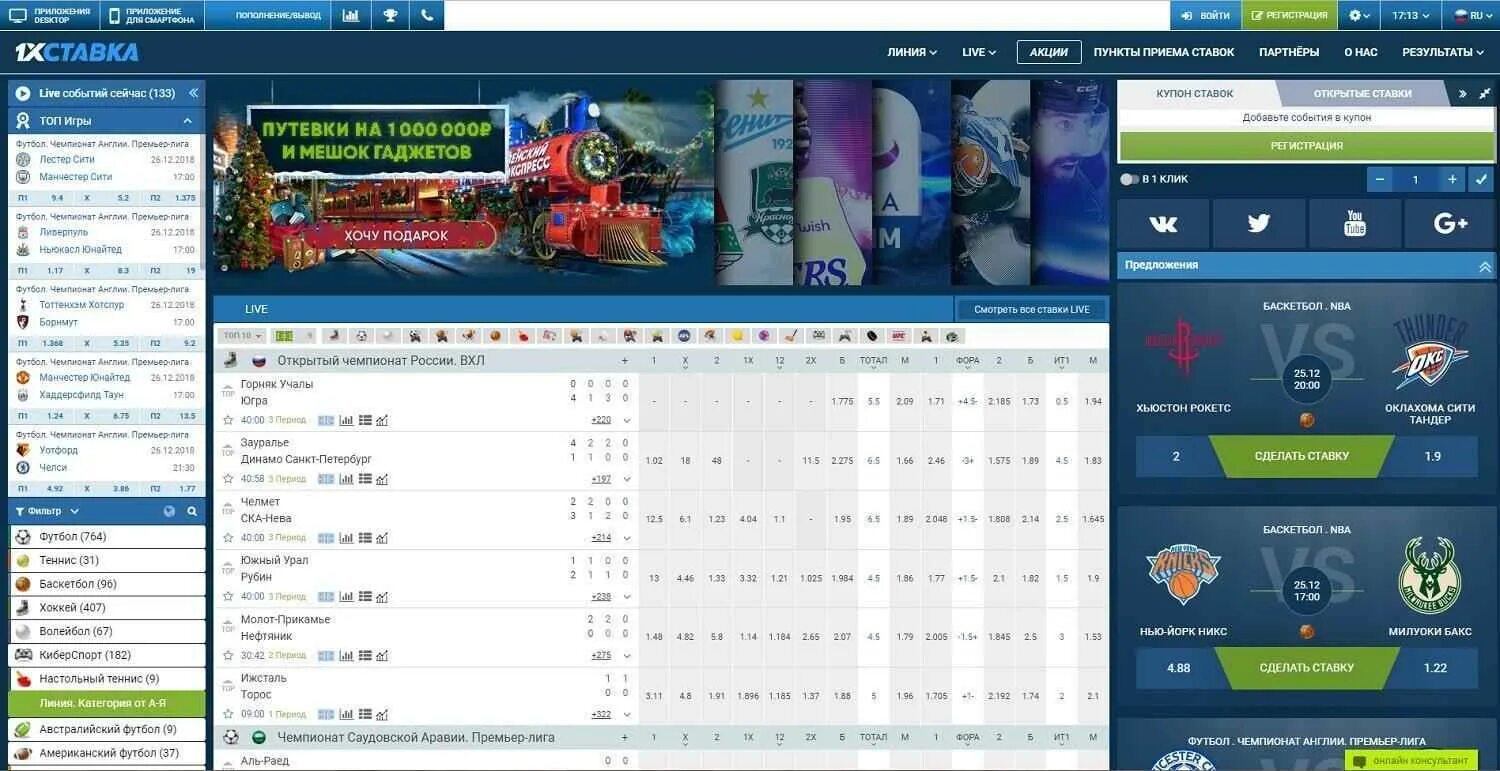The image size is (1500, 771).
Task: Click the green РЕГИСТРАЦИЯ button in coupon
Action: click(1307, 146)
